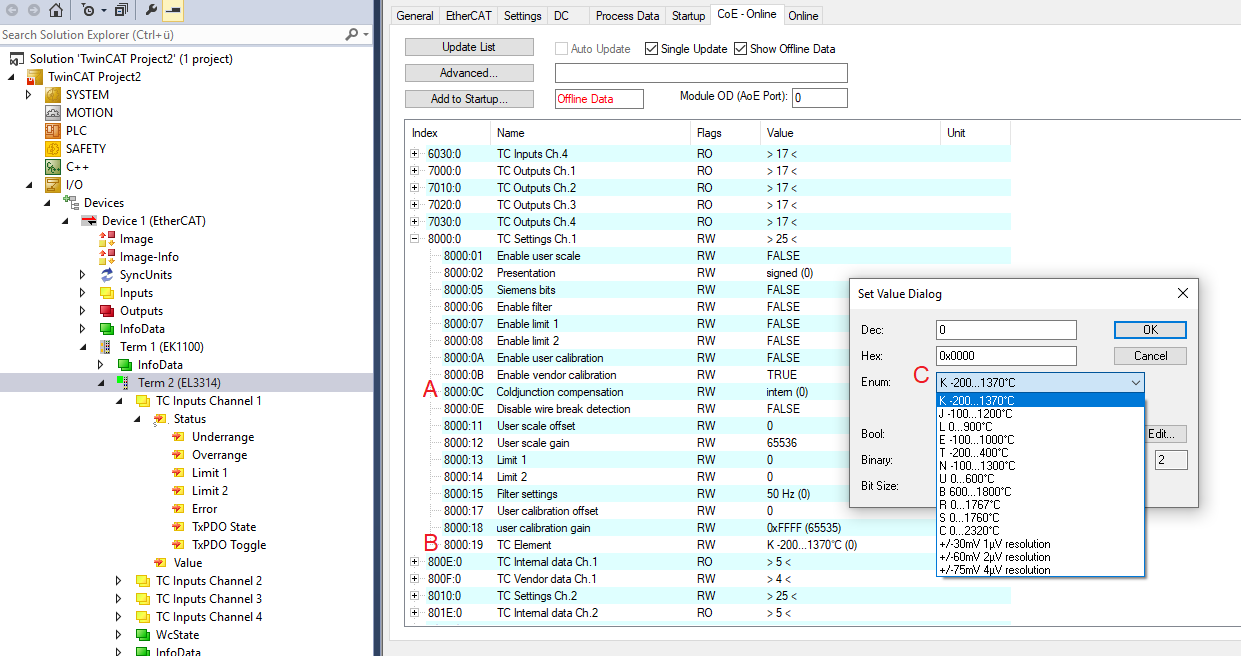Click the WcState green icon
The height and width of the screenshot is (656, 1241).
143,635
